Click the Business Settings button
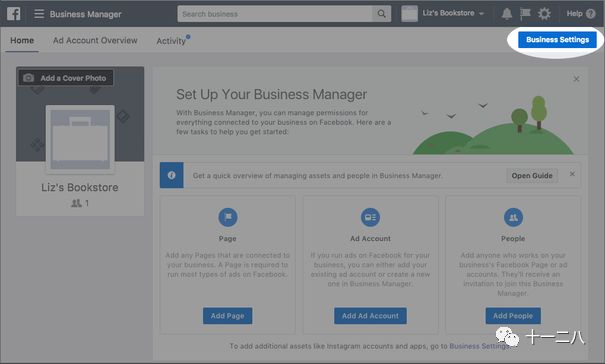Viewport: 605px width, 364px height. point(557,40)
